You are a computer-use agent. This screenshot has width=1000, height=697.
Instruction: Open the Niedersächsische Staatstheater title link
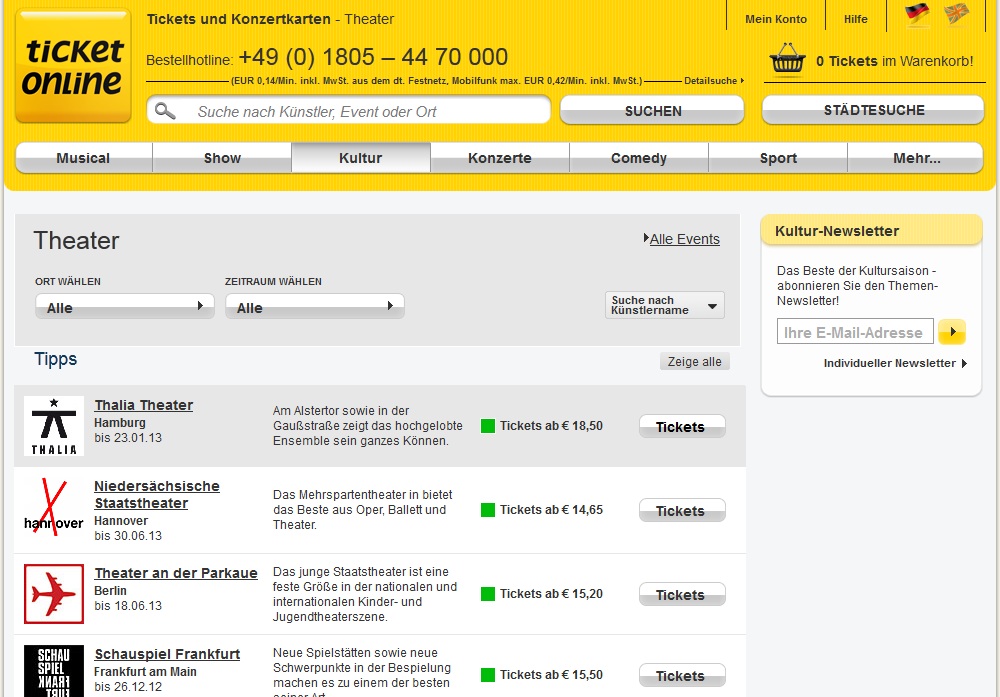click(157, 494)
